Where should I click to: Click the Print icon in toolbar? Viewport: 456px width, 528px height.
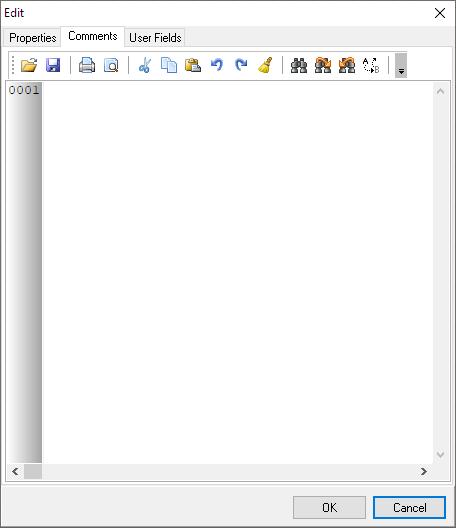coord(87,65)
